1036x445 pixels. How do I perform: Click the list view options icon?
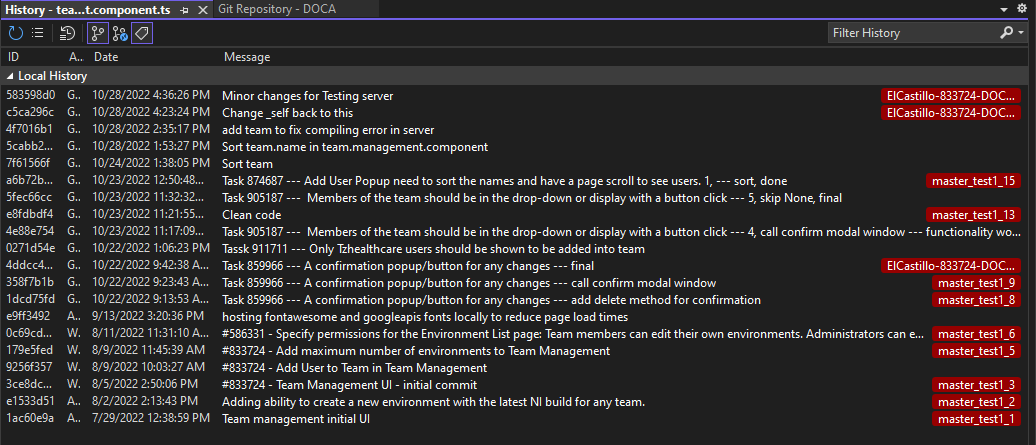pyautogui.click(x=38, y=33)
